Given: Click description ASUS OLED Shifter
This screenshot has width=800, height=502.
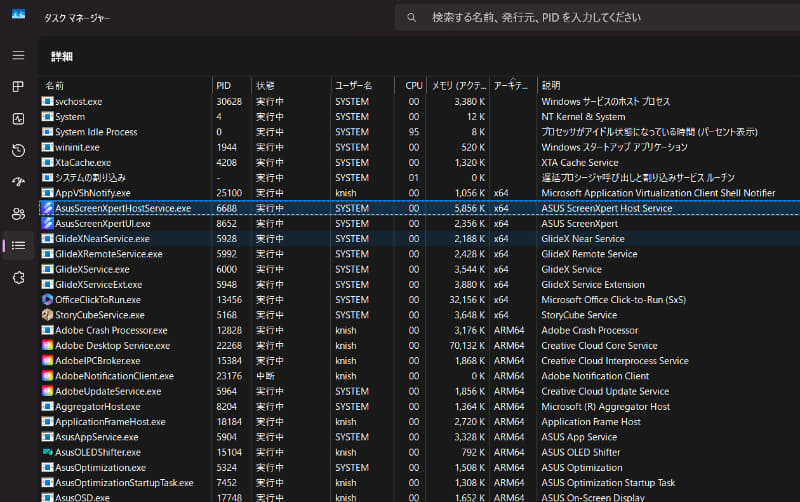Looking at the screenshot, I should click(x=581, y=452).
